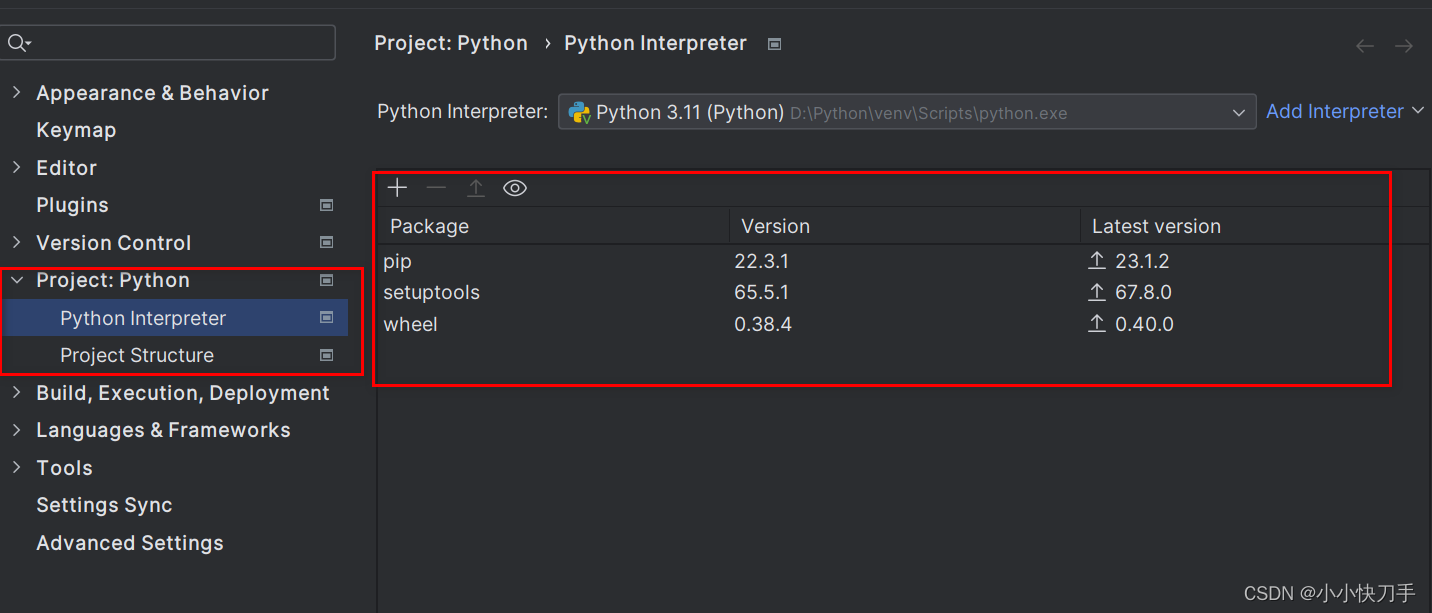Click icon next to Python Interpreter breadcrumb

click(x=774, y=44)
